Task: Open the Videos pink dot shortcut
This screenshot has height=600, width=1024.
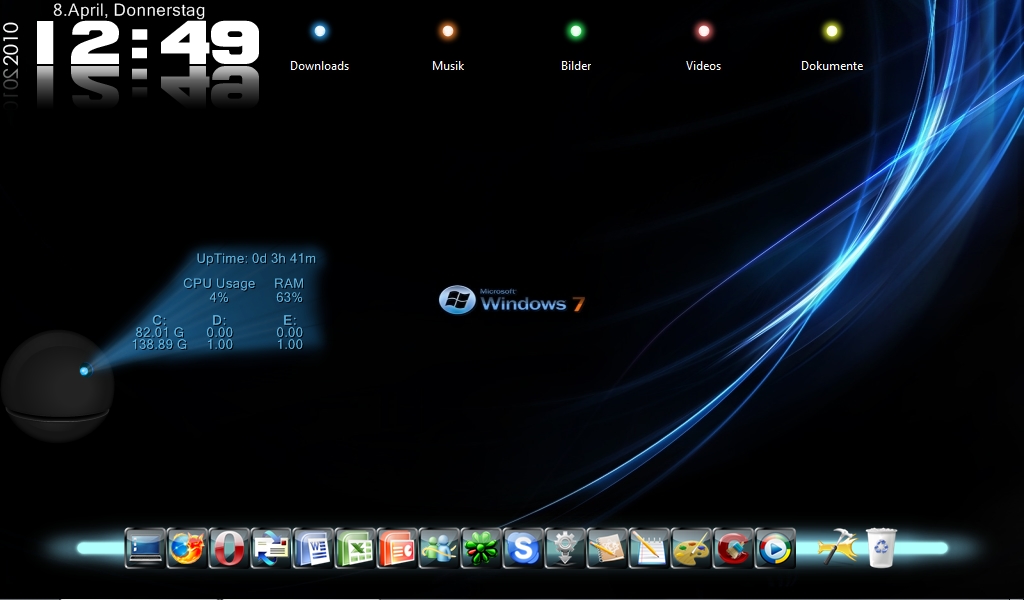Action: pos(703,31)
